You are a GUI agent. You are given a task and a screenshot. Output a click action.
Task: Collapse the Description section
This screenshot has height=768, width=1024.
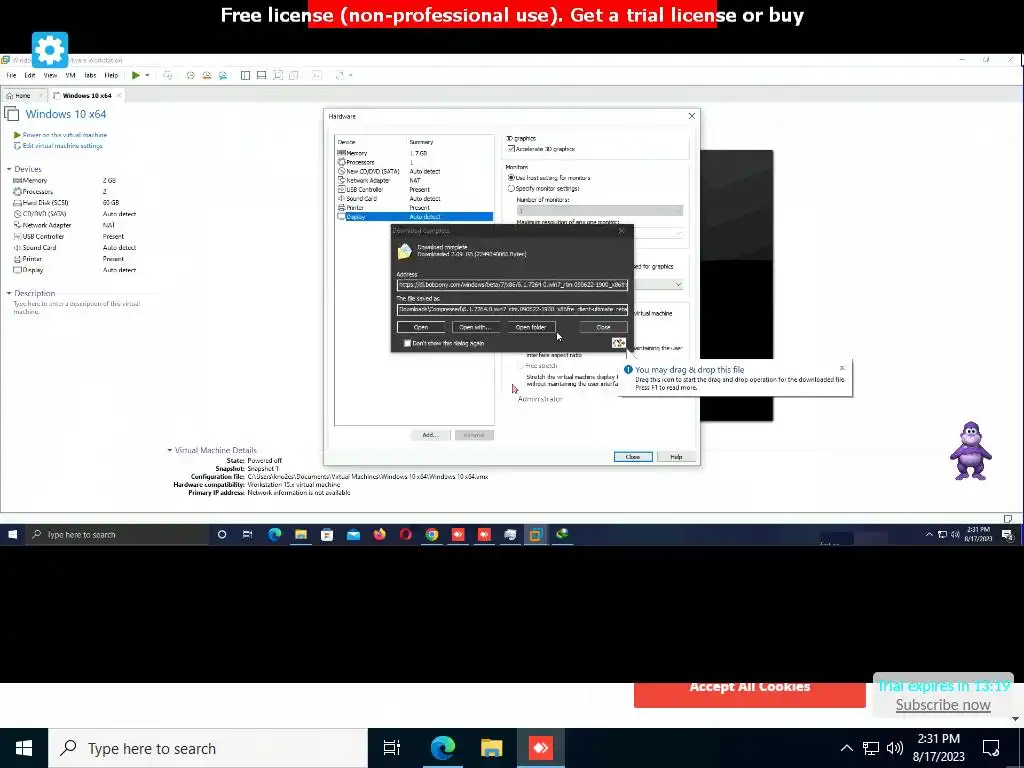(x=9, y=293)
